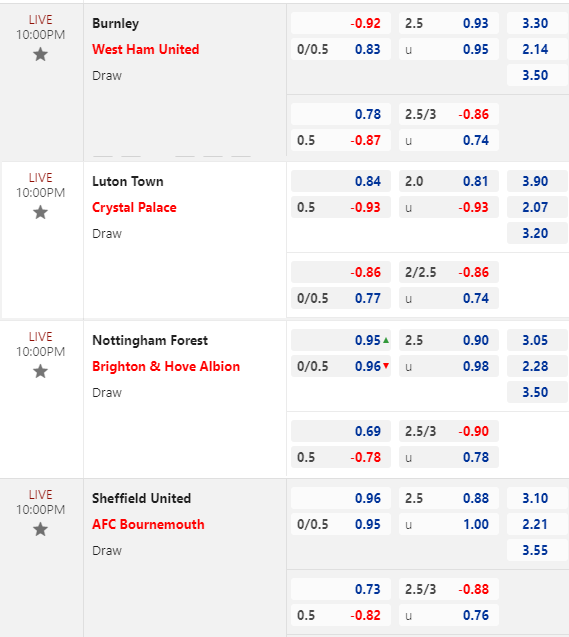Choose Sheffield United draw odds 3.55
This screenshot has height=637, width=569.
tap(537, 550)
